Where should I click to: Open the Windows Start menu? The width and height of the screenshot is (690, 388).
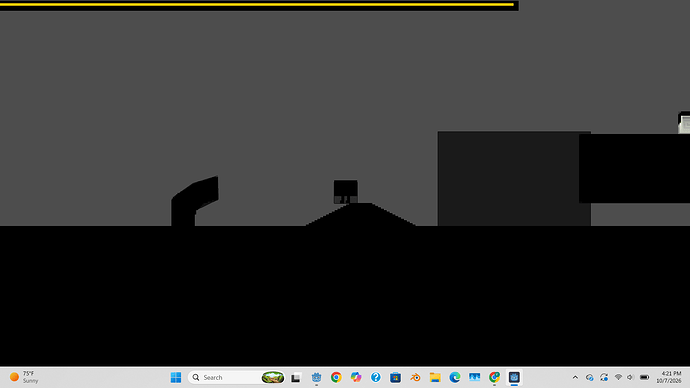pyautogui.click(x=176, y=377)
